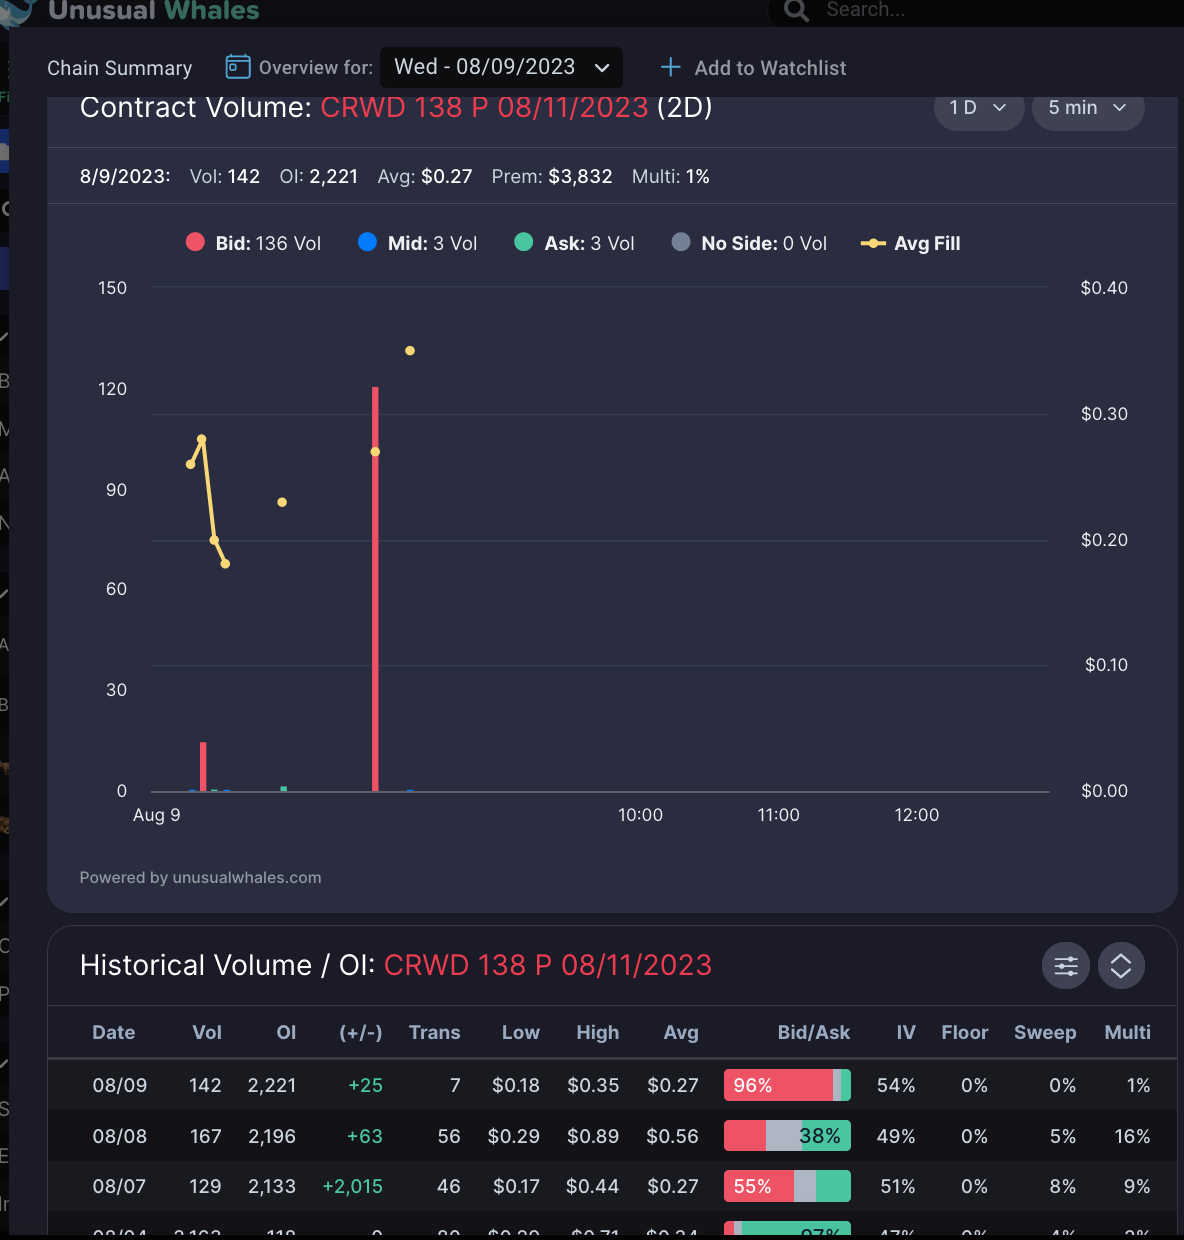This screenshot has width=1184, height=1240.
Task: Open the Powered by unusualwhales.com link
Action: pyautogui.click(x=200, y=877)
